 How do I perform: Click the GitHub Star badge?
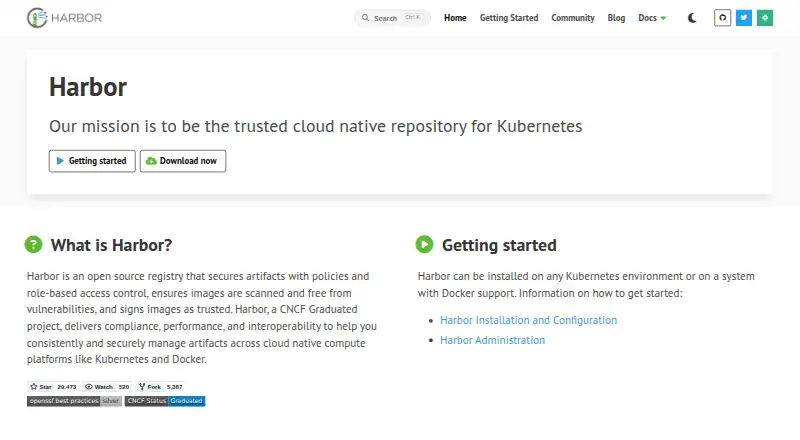point(53,387)
